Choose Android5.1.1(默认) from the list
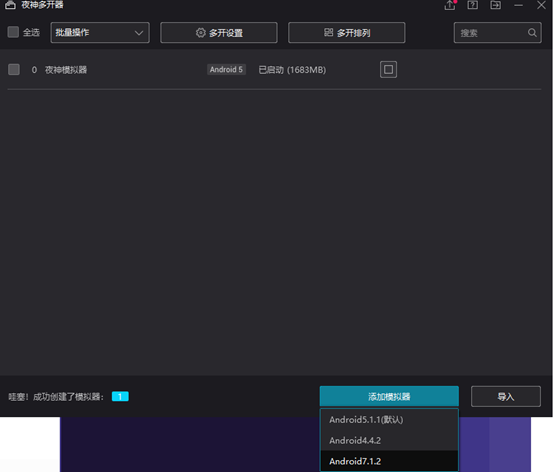Image resolution: width=554 pixels, height=472 pixels. tap(389, 419)
